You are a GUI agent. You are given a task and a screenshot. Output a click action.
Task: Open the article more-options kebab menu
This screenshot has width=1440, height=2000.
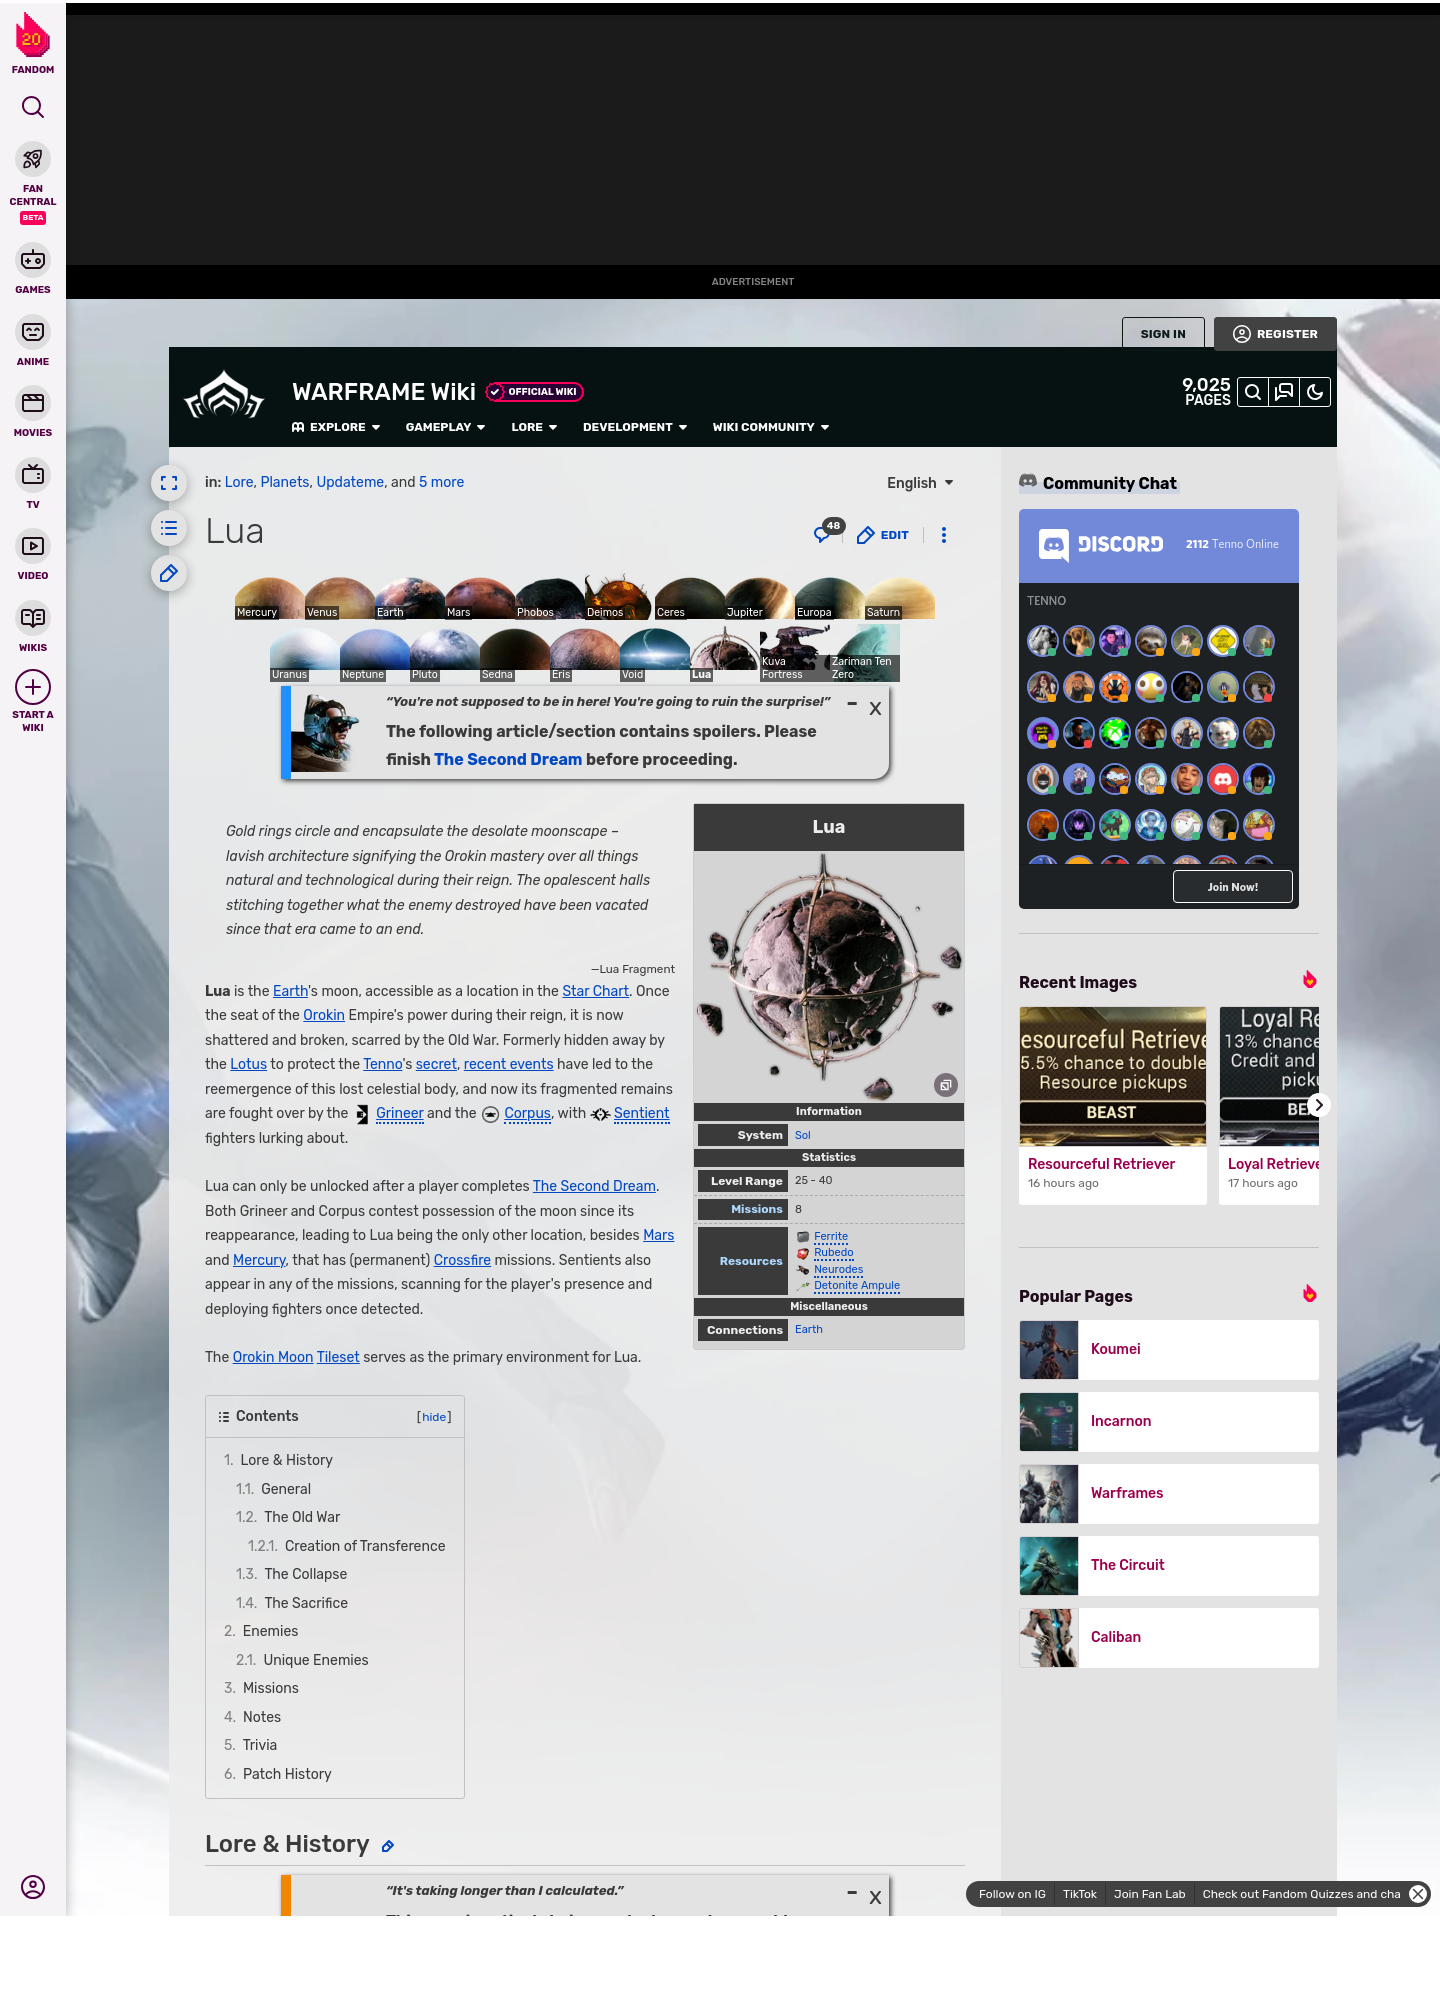(x=943, y=535)
